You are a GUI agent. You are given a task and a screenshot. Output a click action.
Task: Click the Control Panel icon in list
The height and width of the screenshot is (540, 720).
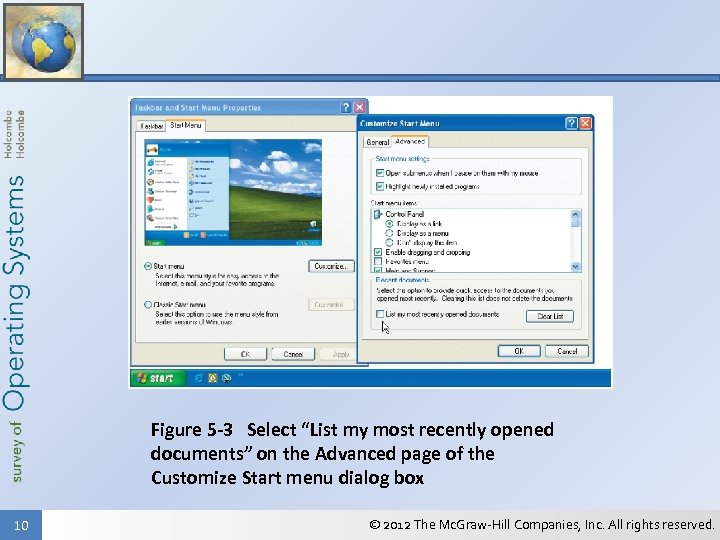(x=378, y=214)
